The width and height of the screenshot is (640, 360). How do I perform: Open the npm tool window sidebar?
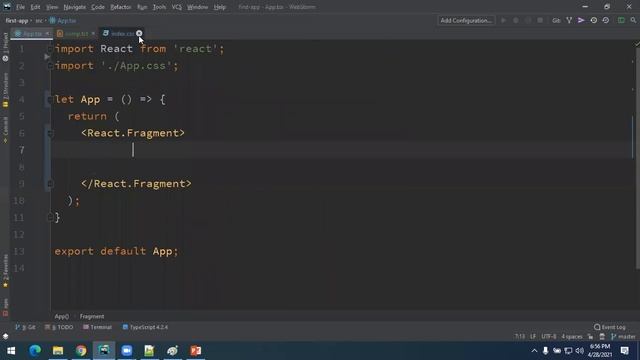pos(5,307)
